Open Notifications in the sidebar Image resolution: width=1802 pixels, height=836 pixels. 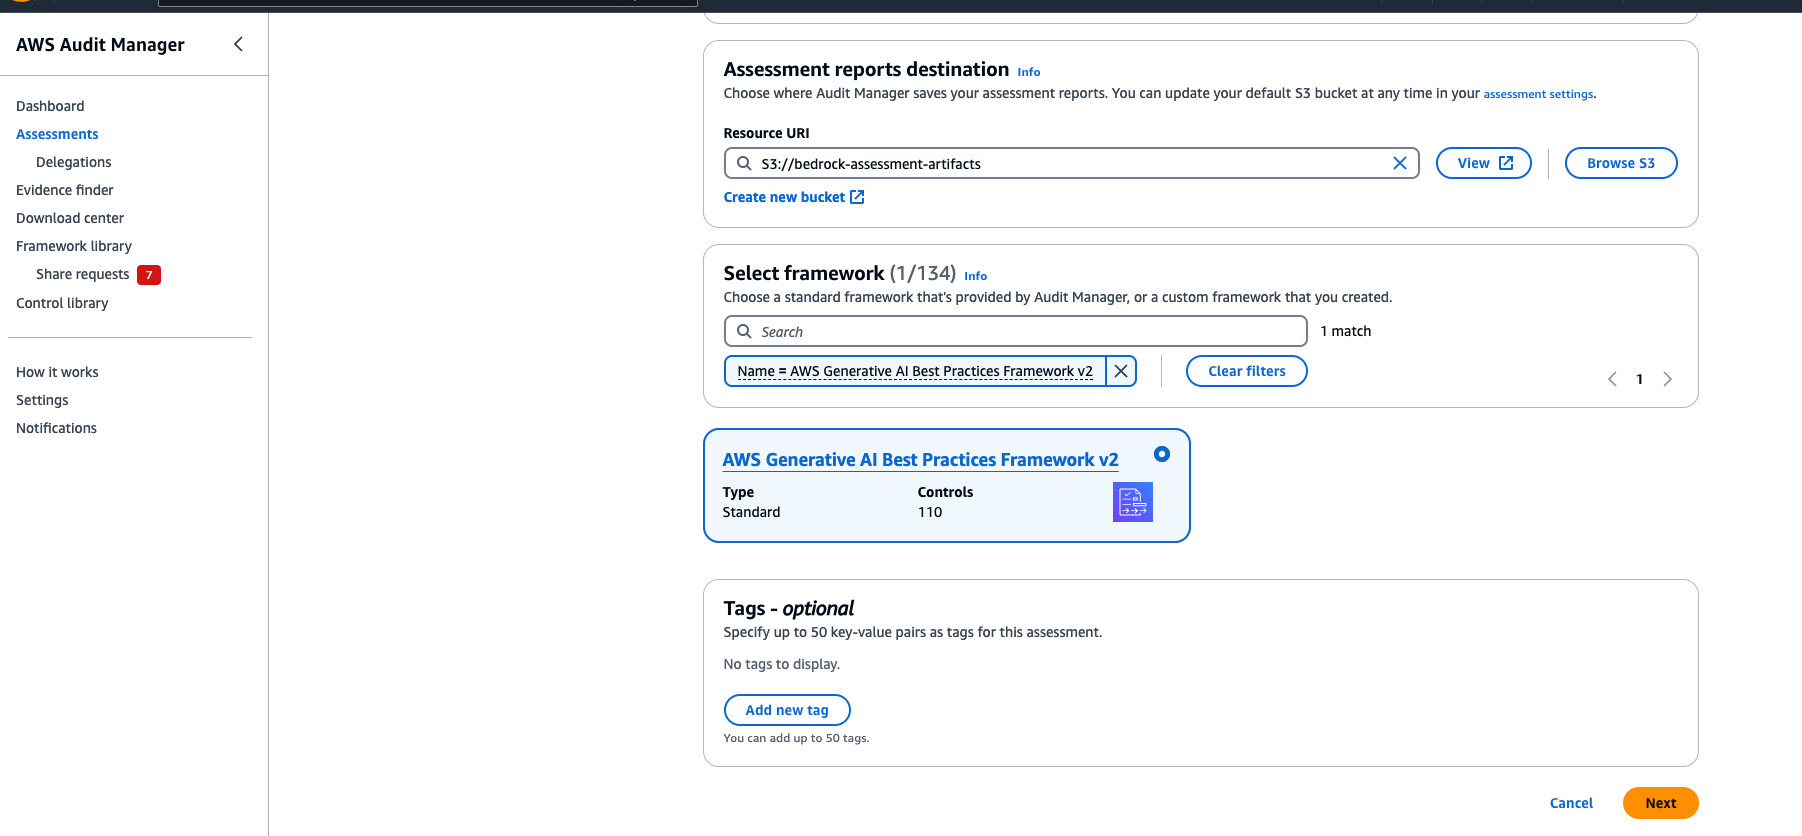coord(56,428)
